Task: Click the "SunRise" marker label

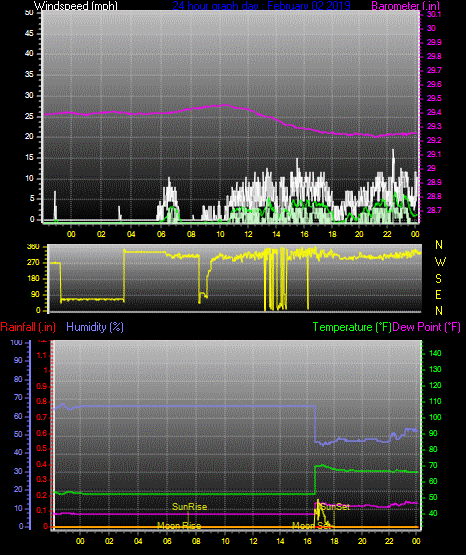Action: (189, 507)
